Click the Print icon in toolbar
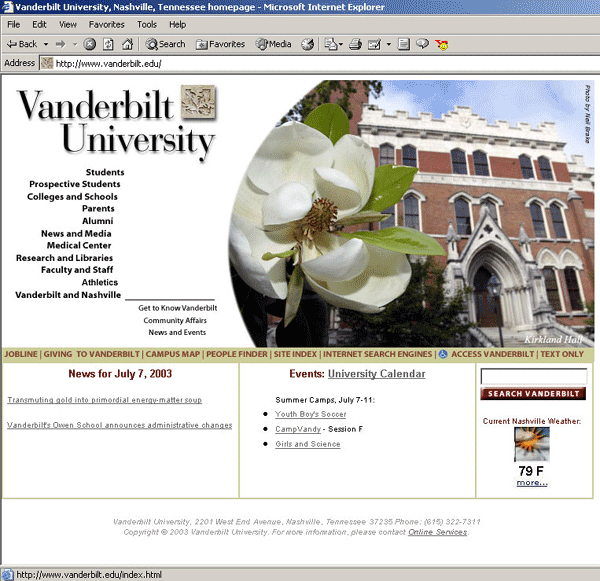Screen dimensions: 600x581 [x=355, y=44]
